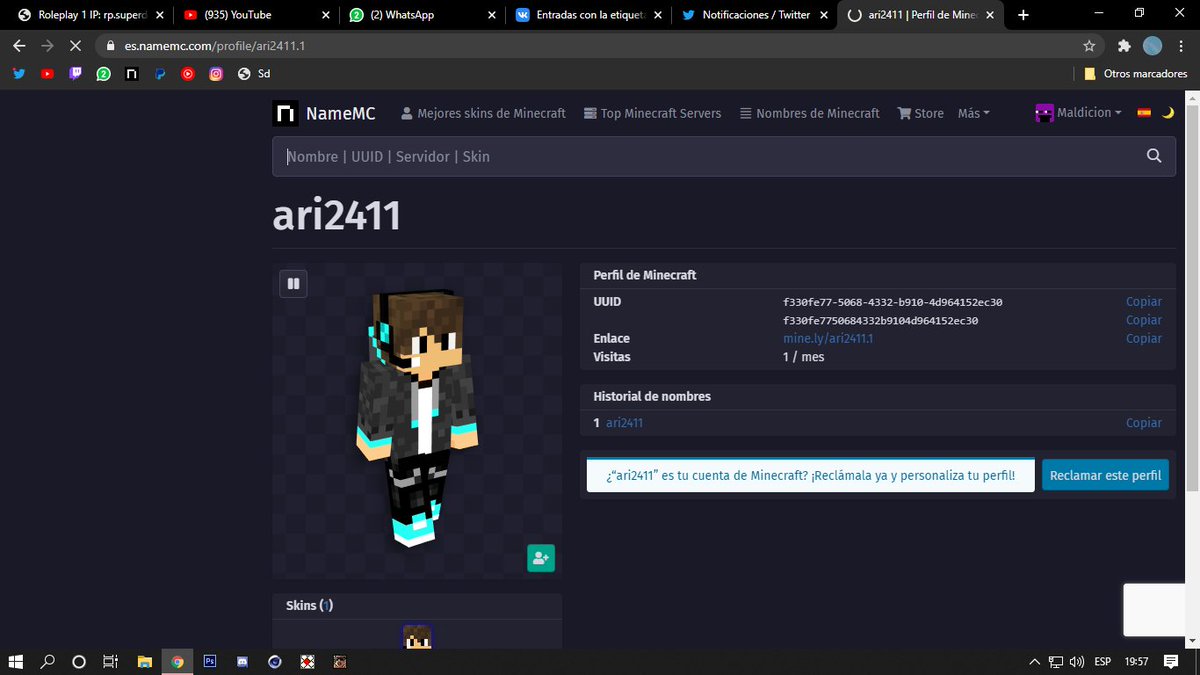
Task: Open Task View on the taskbar
Action: tap(111, 661)
